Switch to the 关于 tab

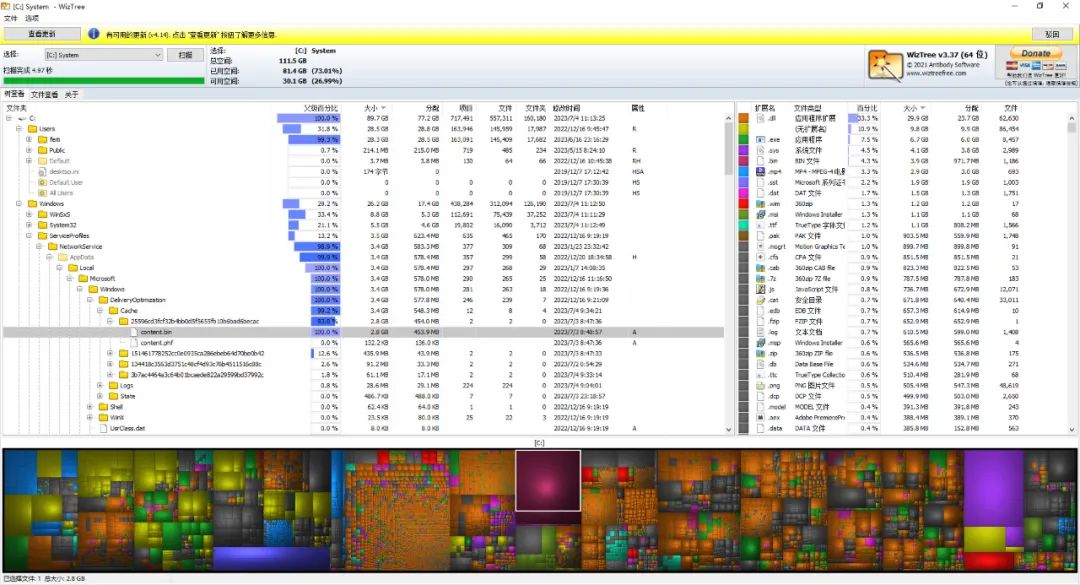(x=72, y=94)
